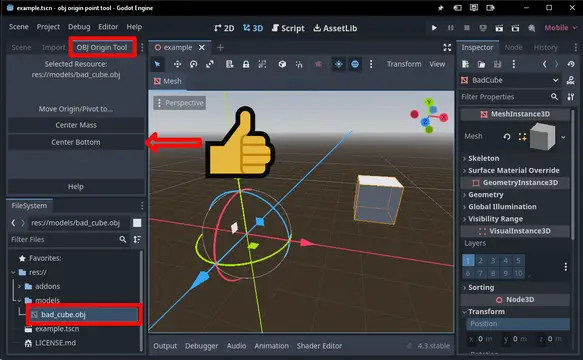The width and height of the screenshot is (583, 360).
Task: Open the Script workspace
Action: point(288,28)
